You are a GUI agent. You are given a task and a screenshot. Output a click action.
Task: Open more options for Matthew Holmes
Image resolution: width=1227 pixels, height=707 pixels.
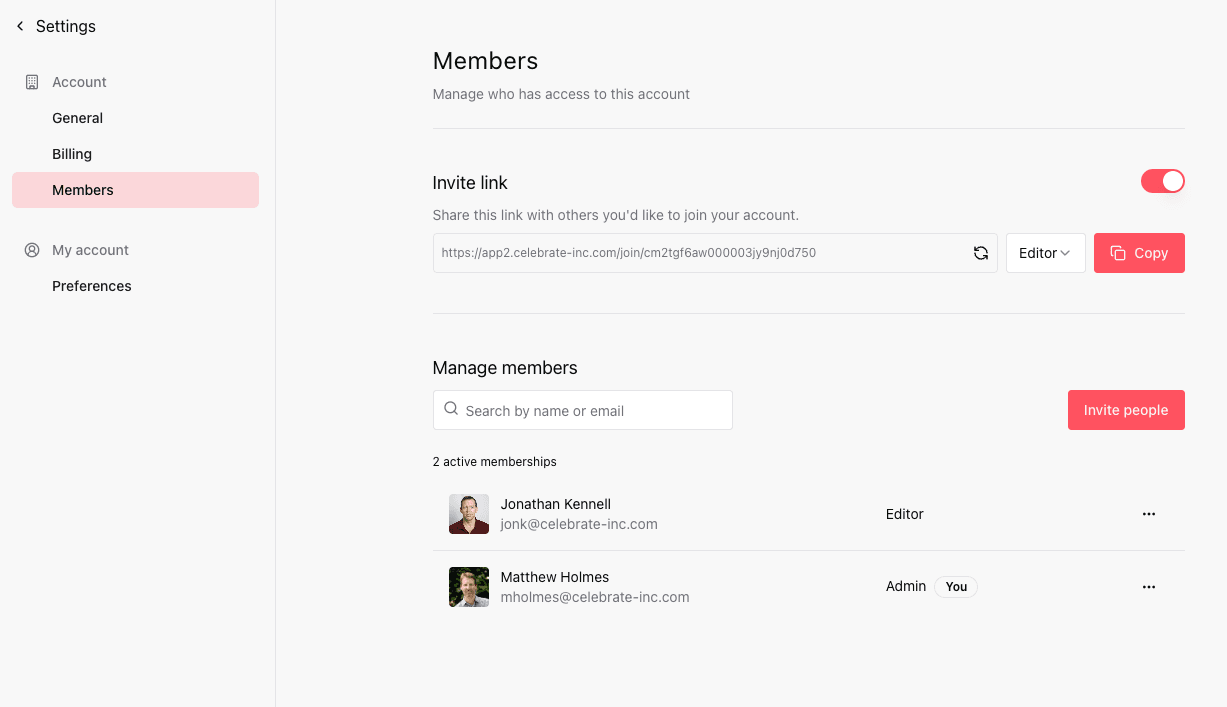pos(1148,587)
